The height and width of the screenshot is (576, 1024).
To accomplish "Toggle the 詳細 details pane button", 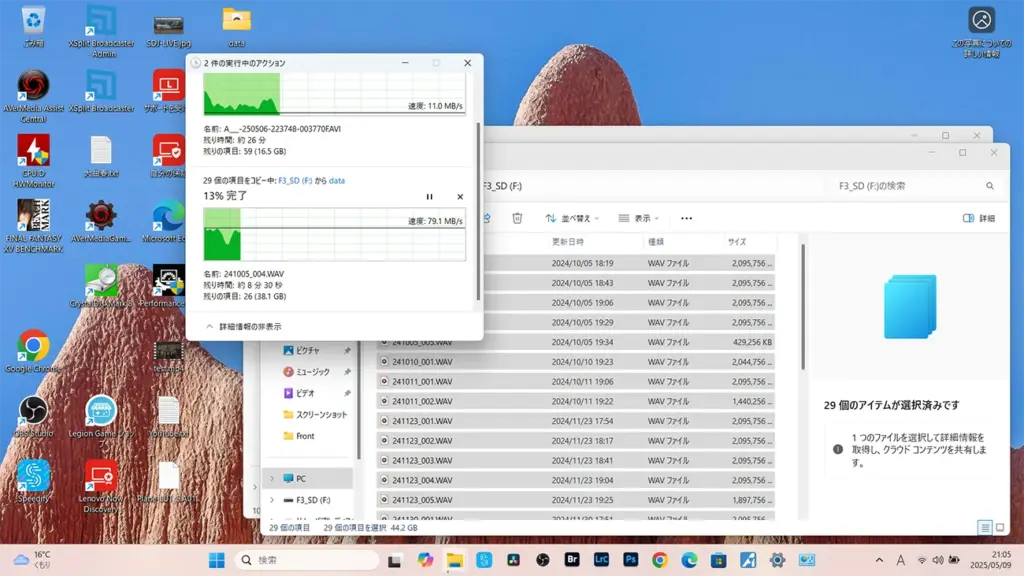I will pos(979,218).
